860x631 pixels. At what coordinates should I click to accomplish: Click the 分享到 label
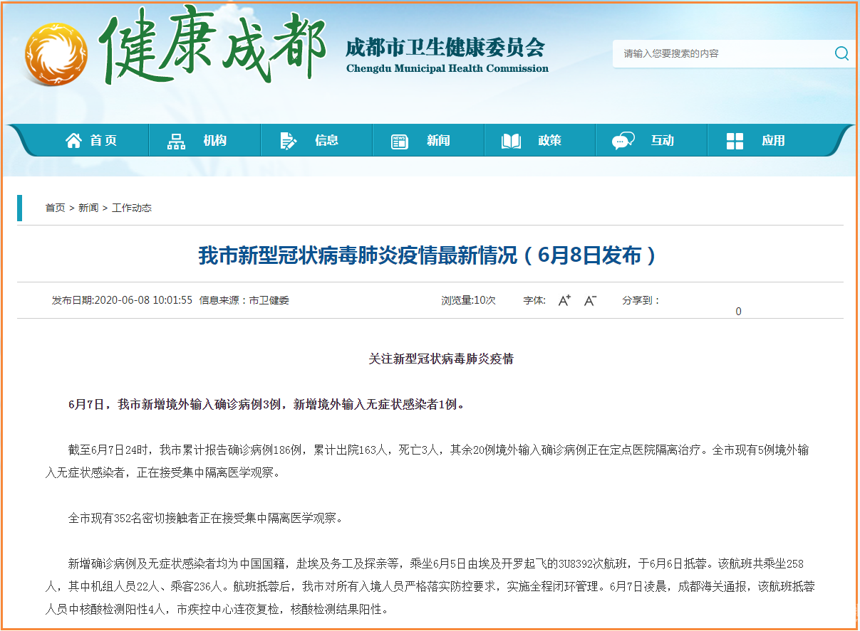pyautogui.click(x=640, y=301)
